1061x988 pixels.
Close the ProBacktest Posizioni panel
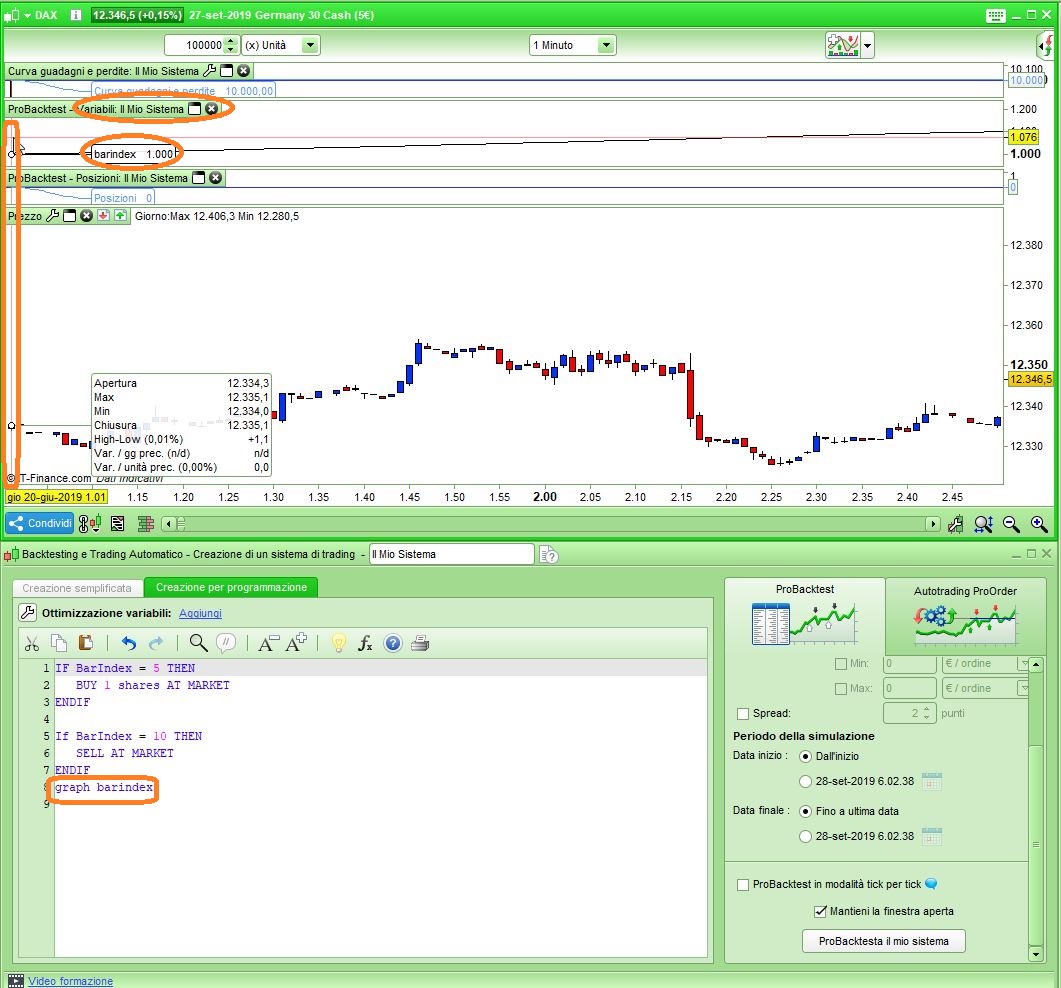click(215, 177)
